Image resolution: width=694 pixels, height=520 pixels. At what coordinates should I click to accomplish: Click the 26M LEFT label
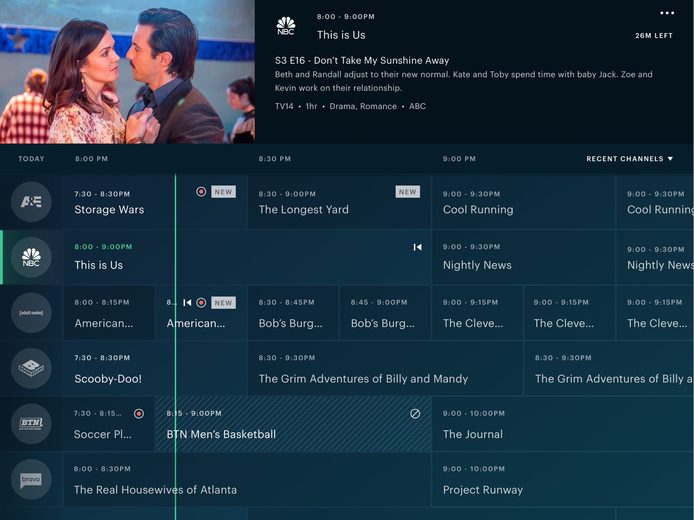tap(654, 35)
